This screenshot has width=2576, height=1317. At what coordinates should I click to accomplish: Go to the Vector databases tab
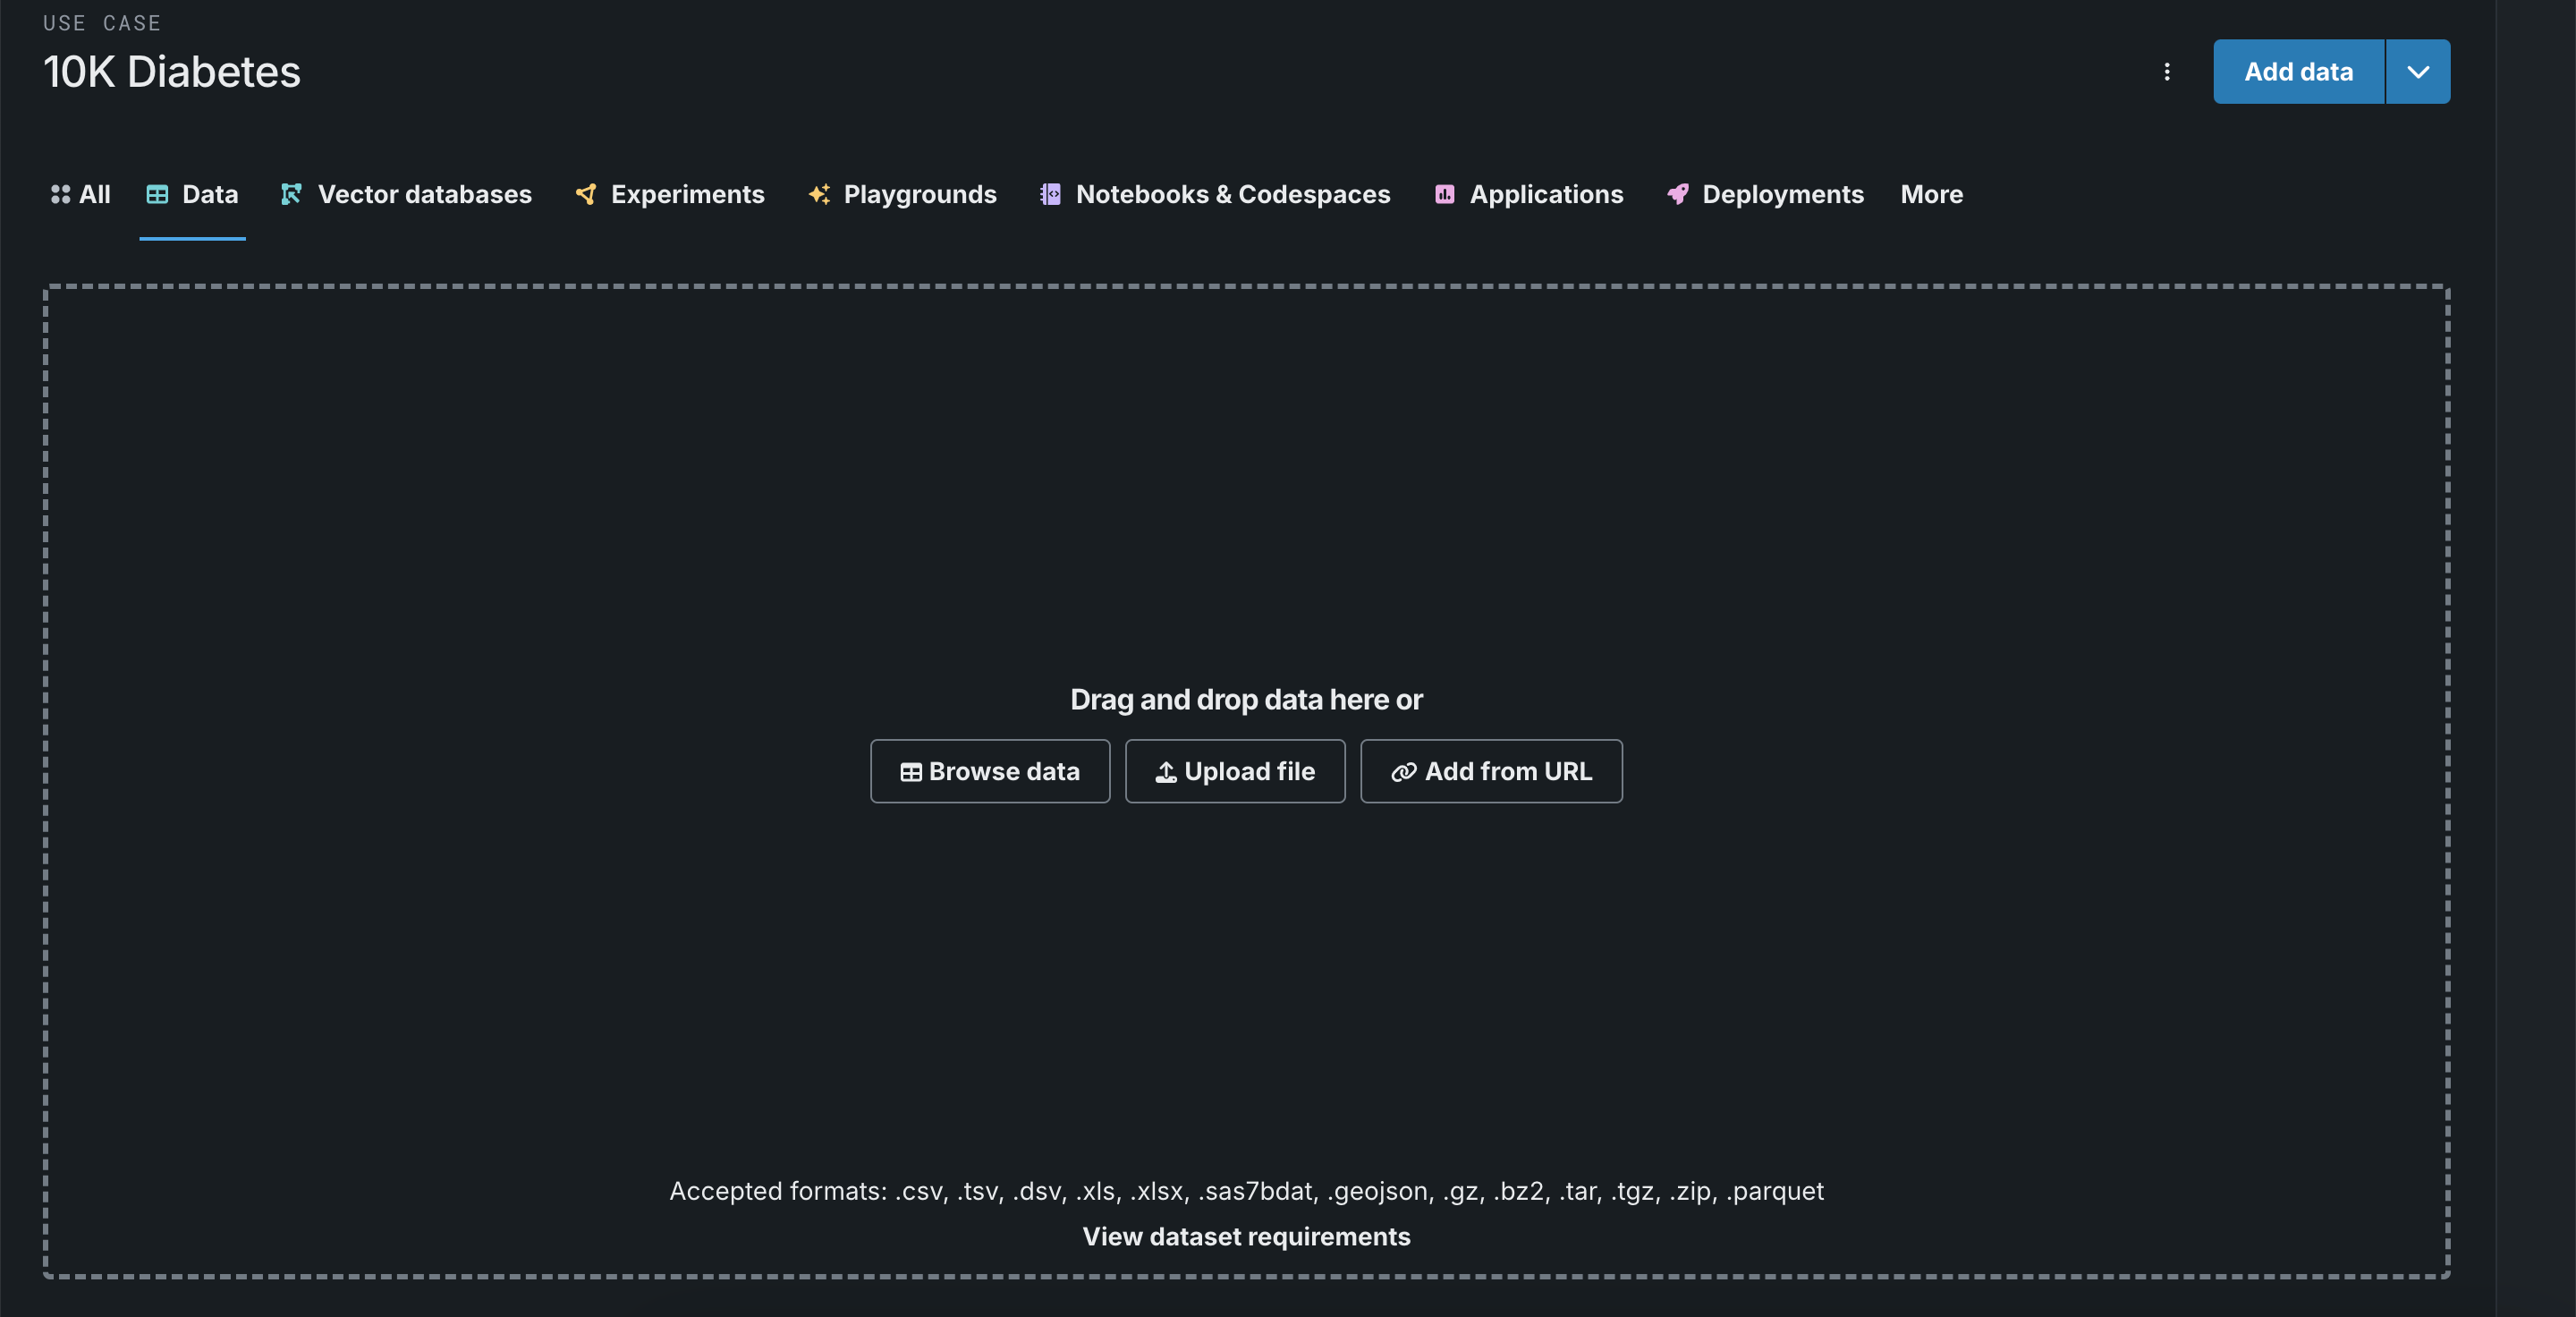[424, 194]
